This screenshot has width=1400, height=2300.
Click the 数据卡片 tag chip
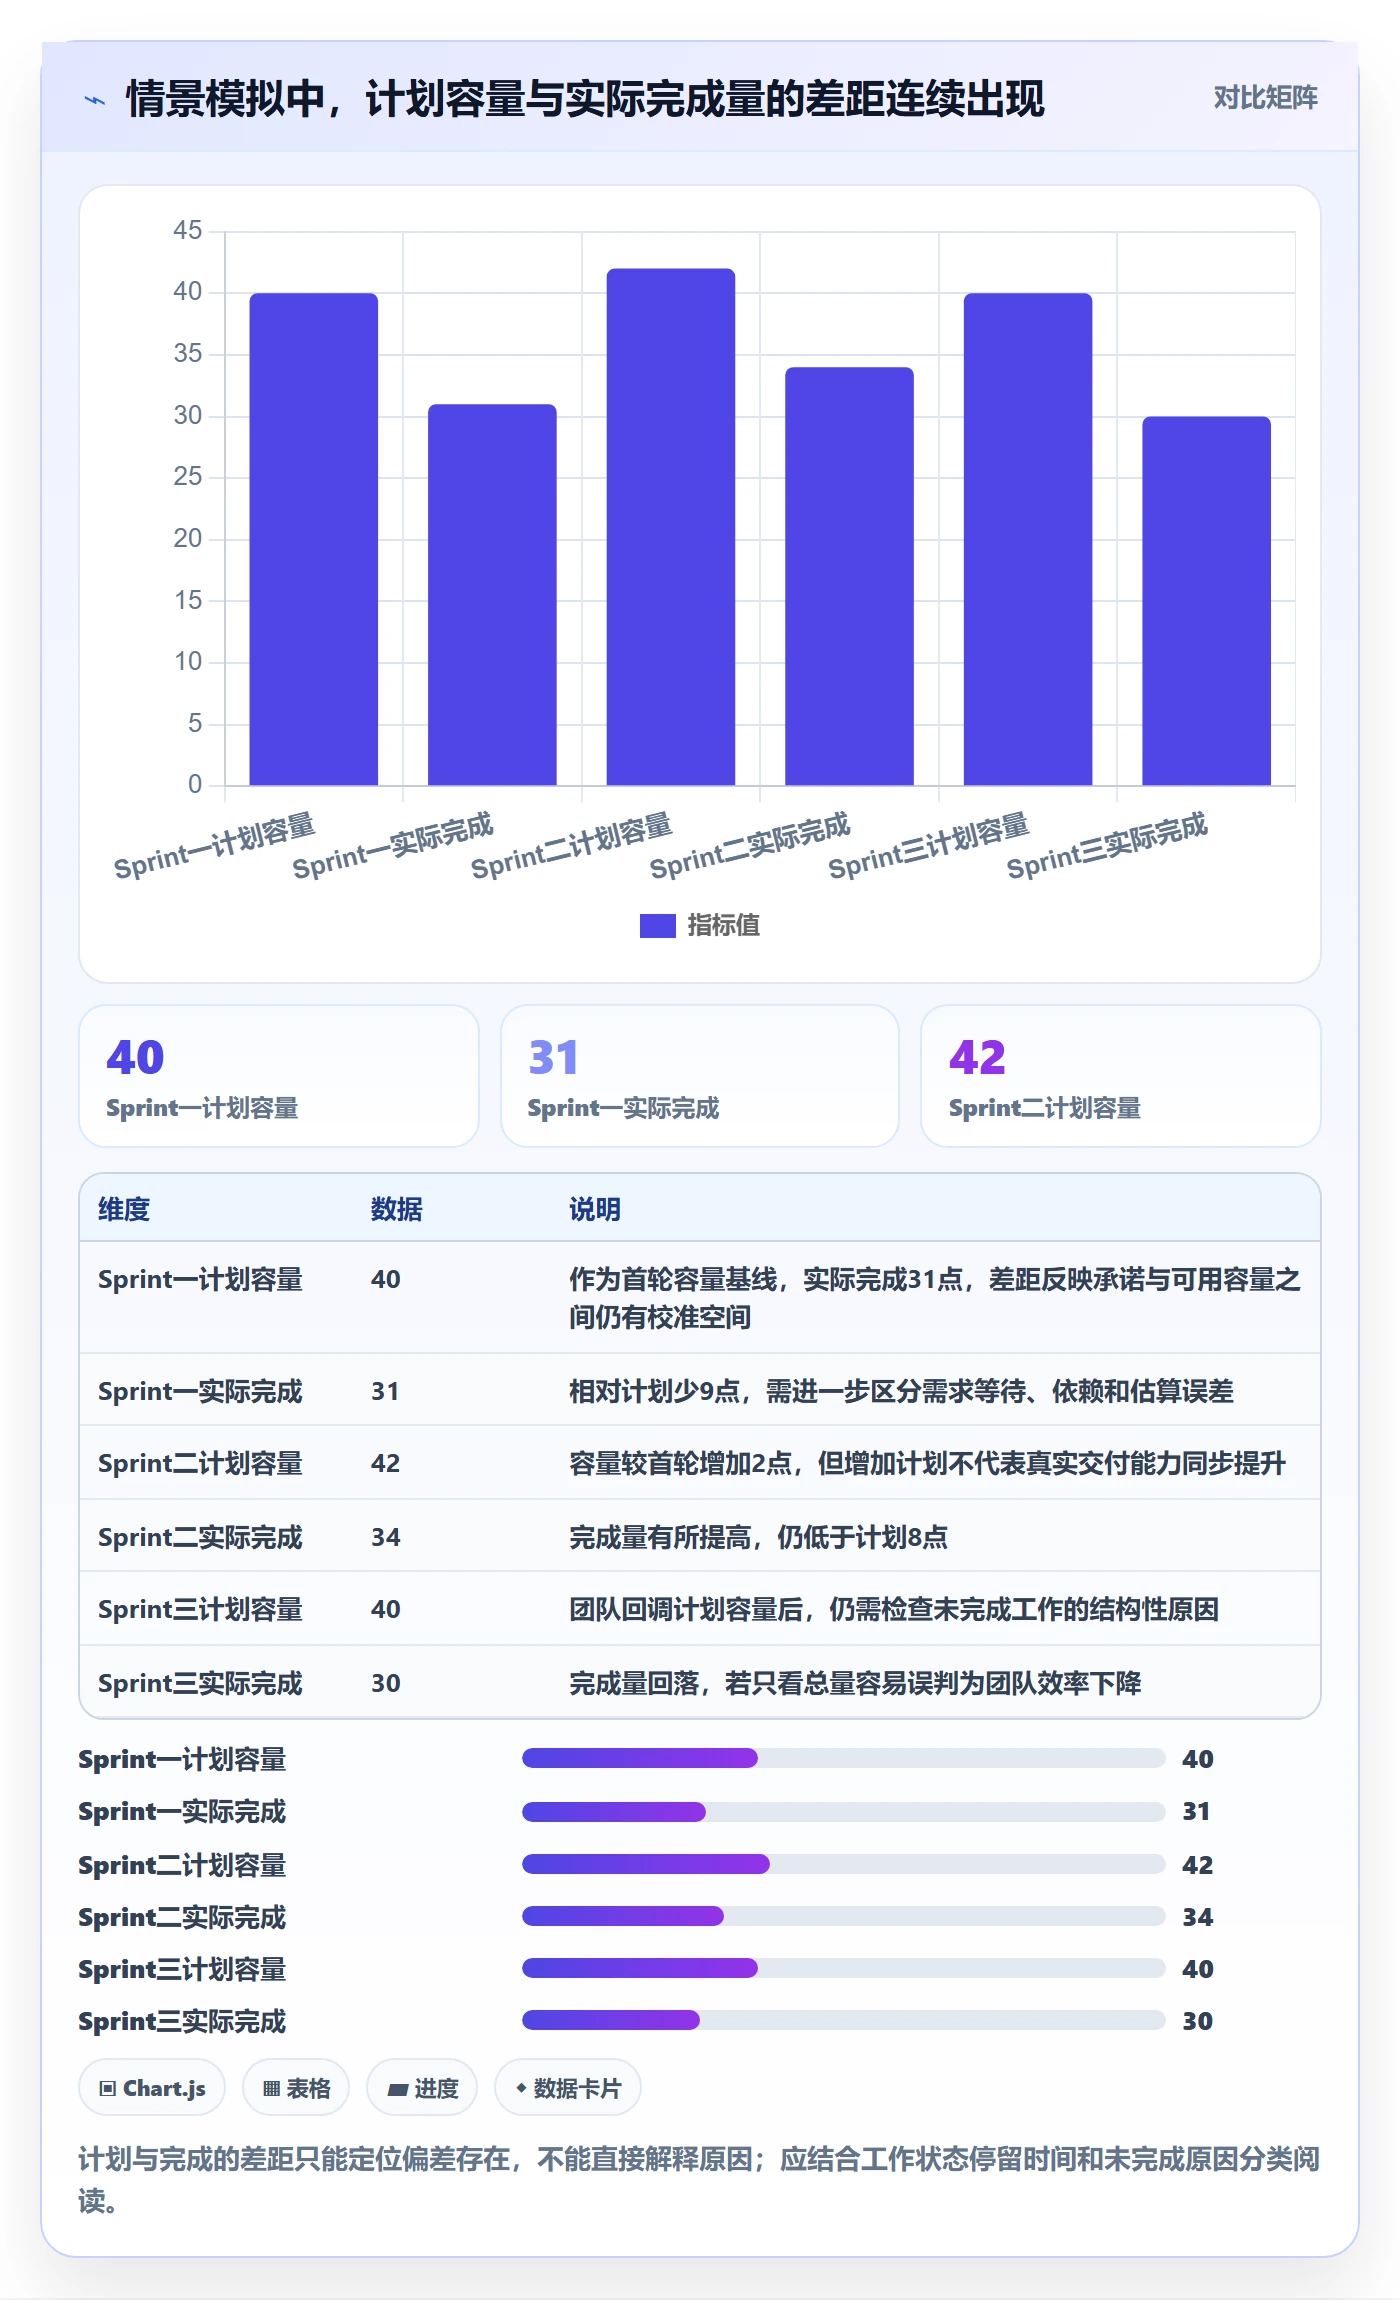point(568,2088)
